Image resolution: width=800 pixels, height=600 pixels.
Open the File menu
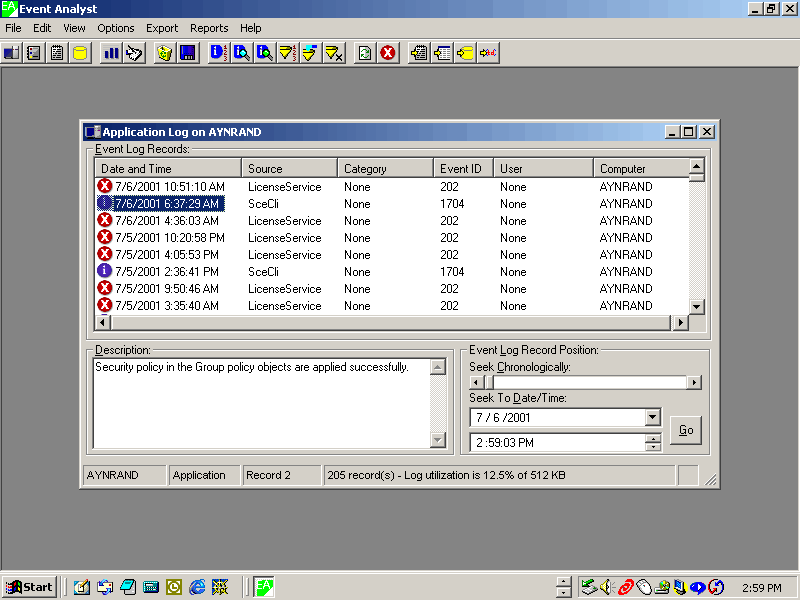tap(13, 28)
